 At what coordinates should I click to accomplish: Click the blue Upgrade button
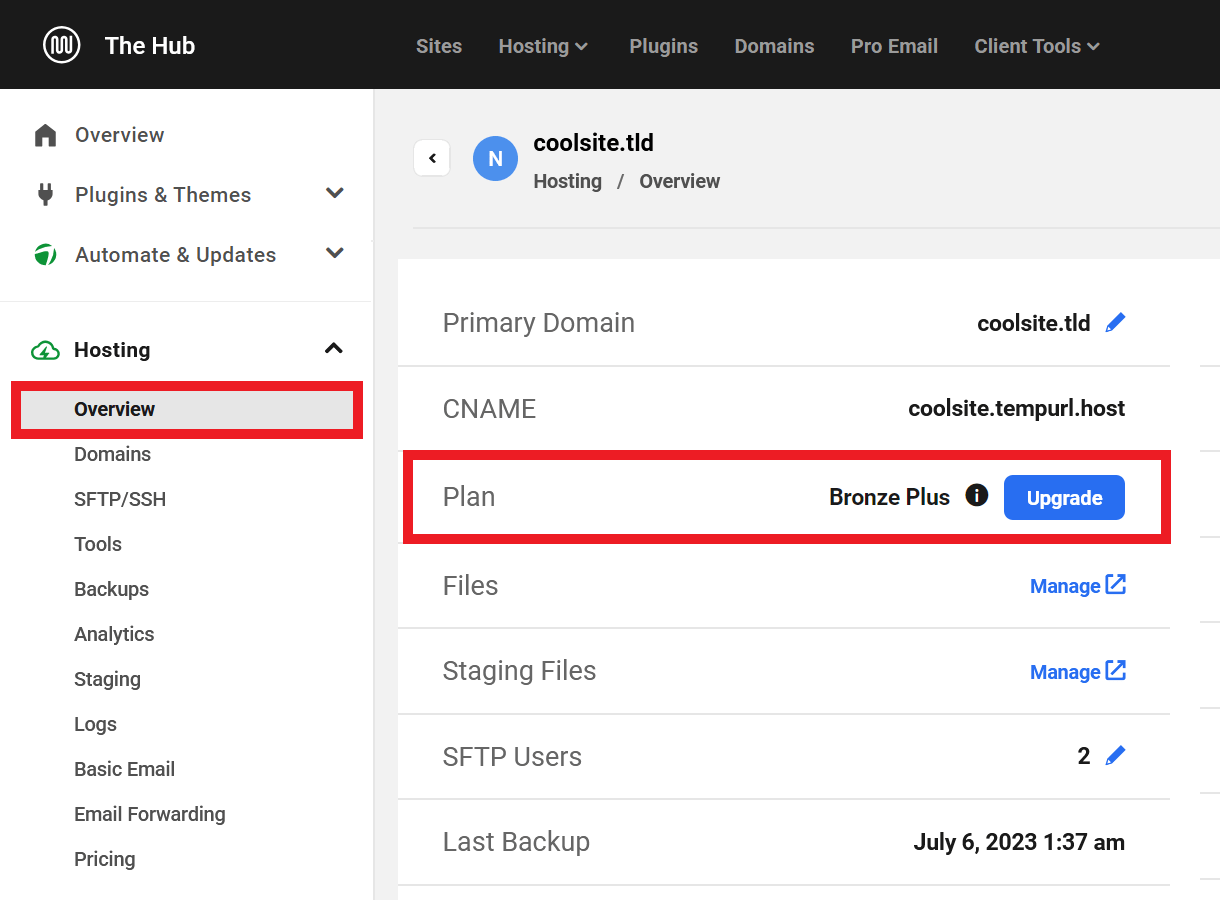(x=1064, y=498)
